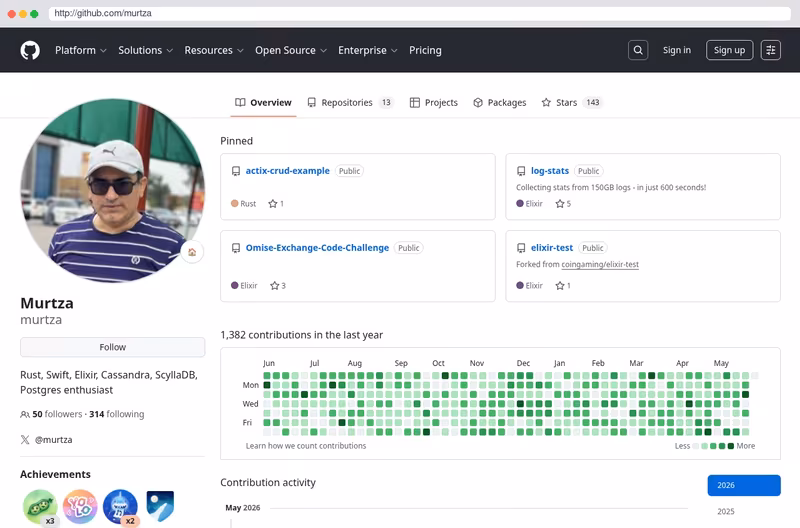Click the 'Collecting stats from 150GB logs' description

tap(611, 187)
